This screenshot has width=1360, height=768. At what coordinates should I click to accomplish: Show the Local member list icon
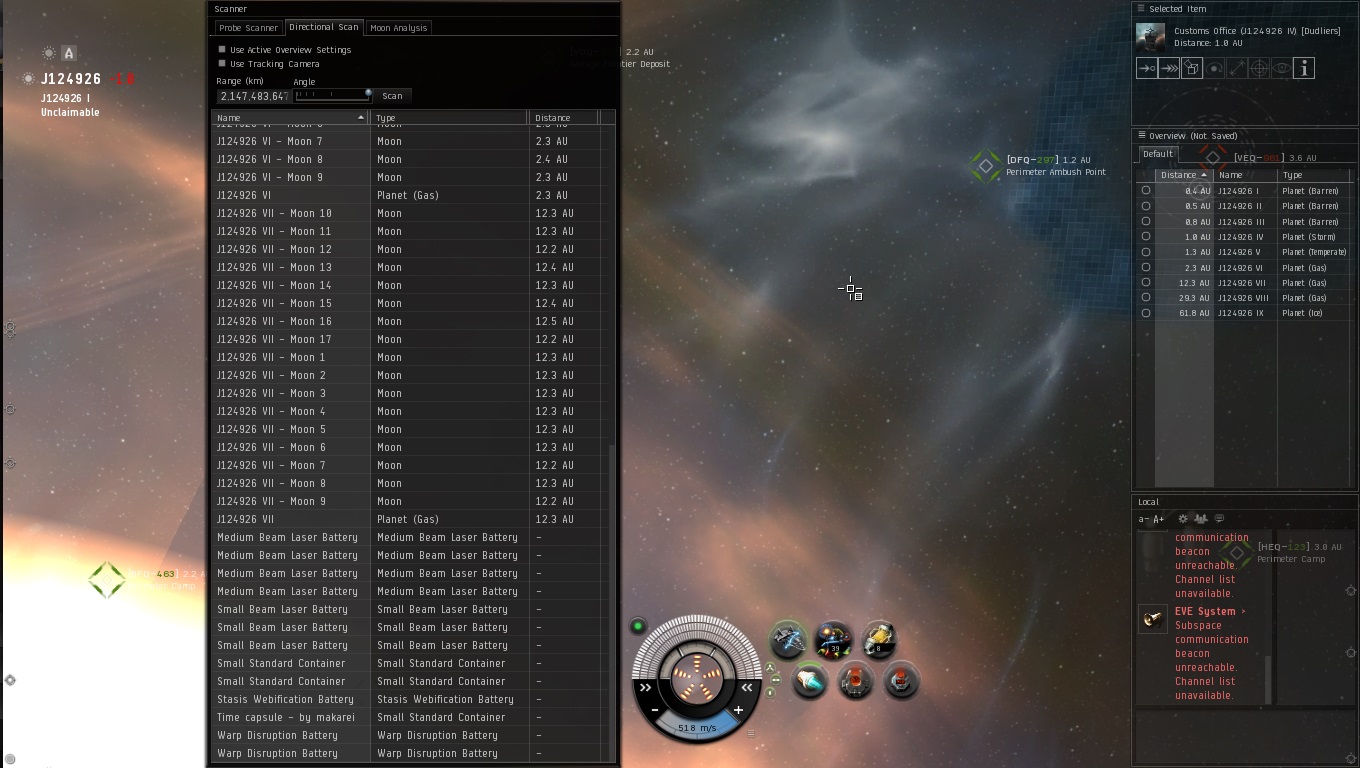tap(1200, 519)
